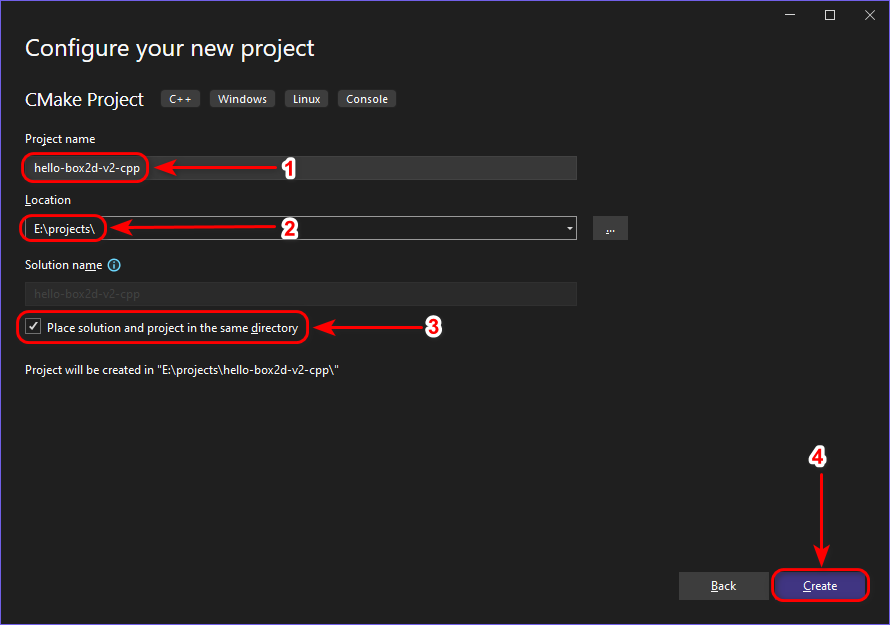Screen dimensions: 890x625
Task: Click the CMake Project template title
Action: (84, 99)
